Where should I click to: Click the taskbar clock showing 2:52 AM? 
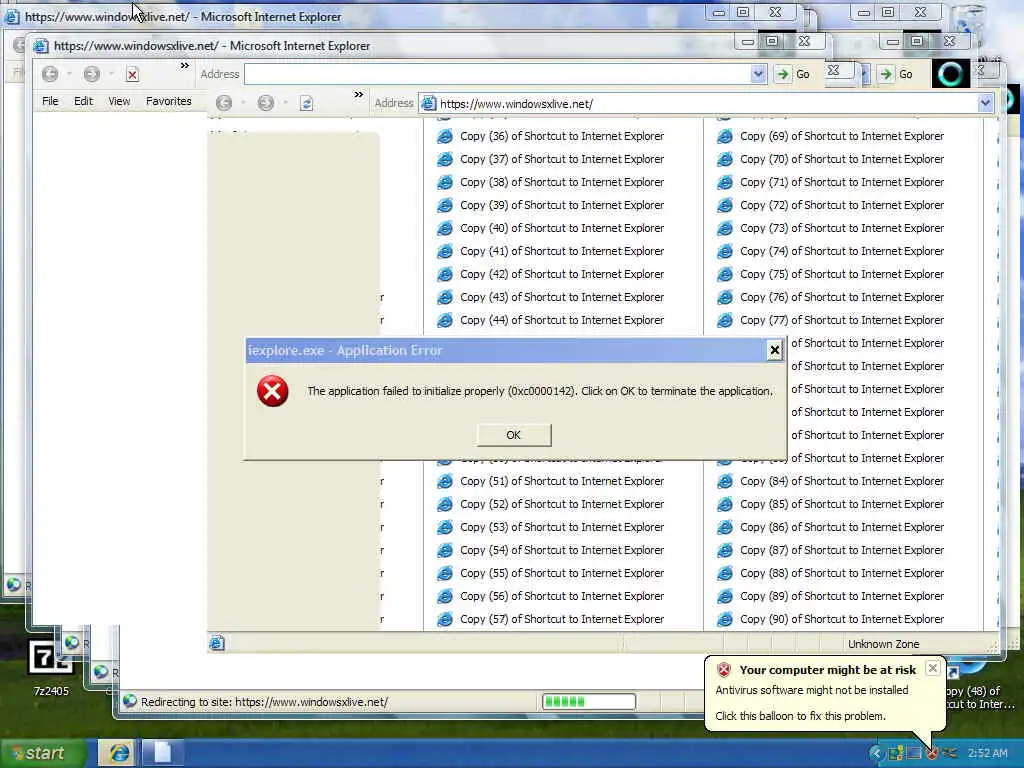coord(987,754)
